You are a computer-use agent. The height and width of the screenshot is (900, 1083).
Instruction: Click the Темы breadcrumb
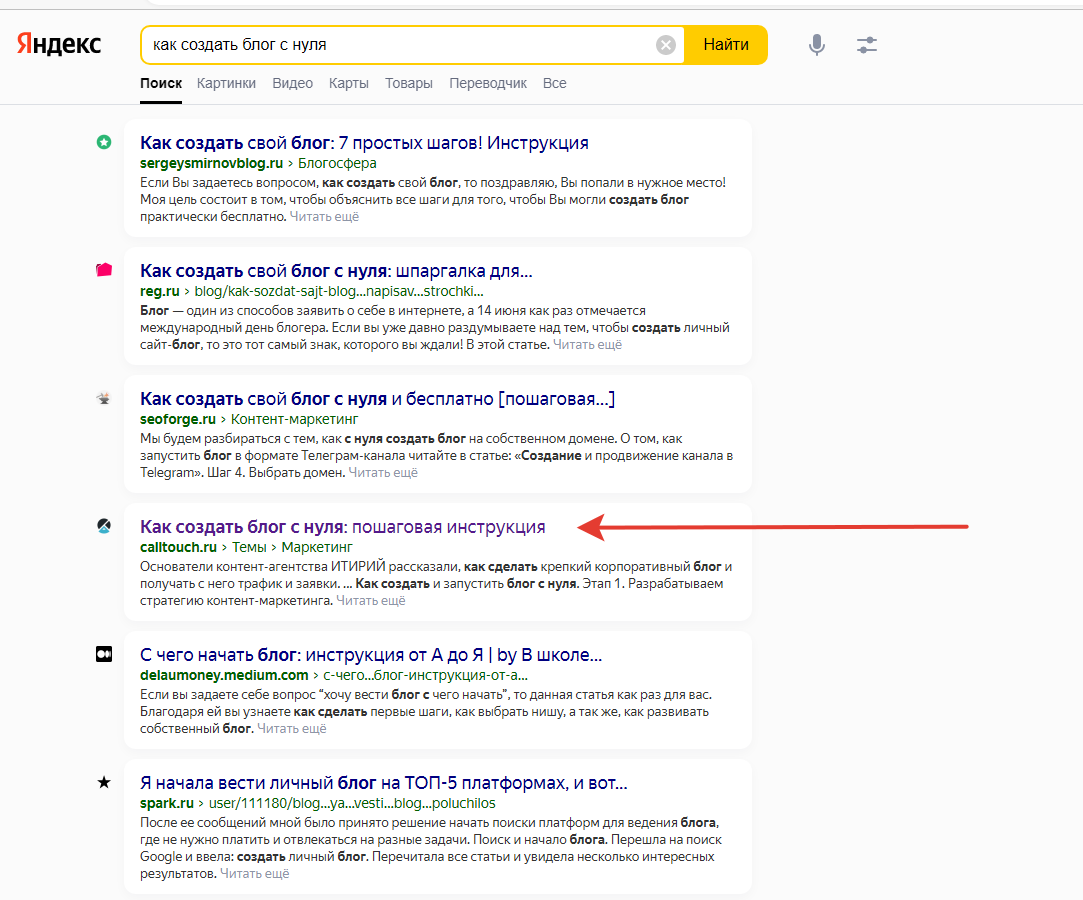[249, 547]
